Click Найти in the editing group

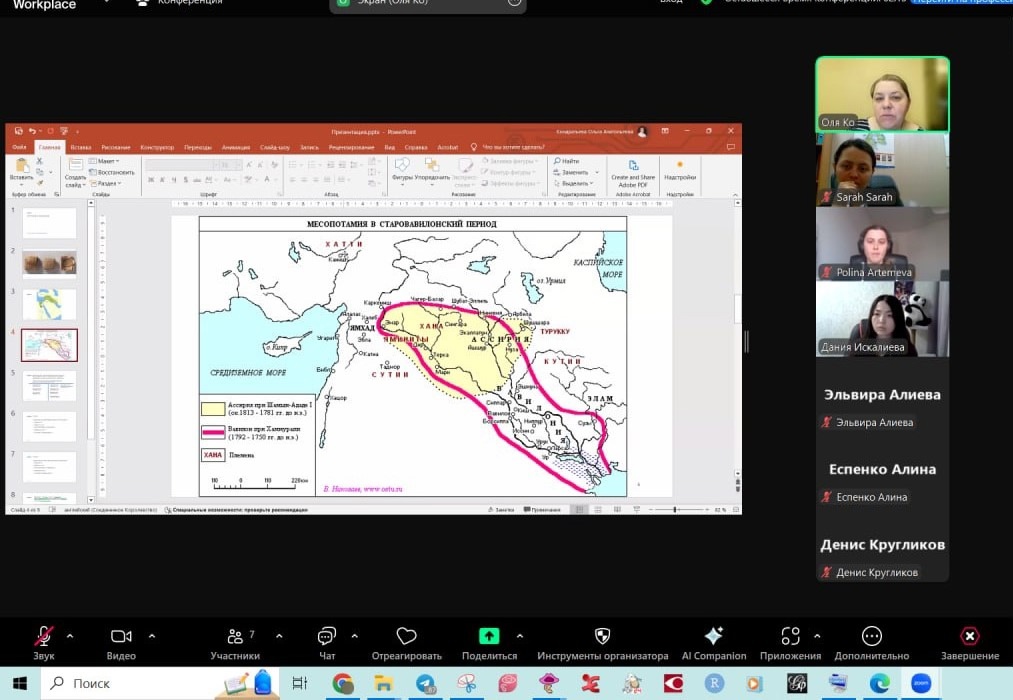tap(567, 161)
